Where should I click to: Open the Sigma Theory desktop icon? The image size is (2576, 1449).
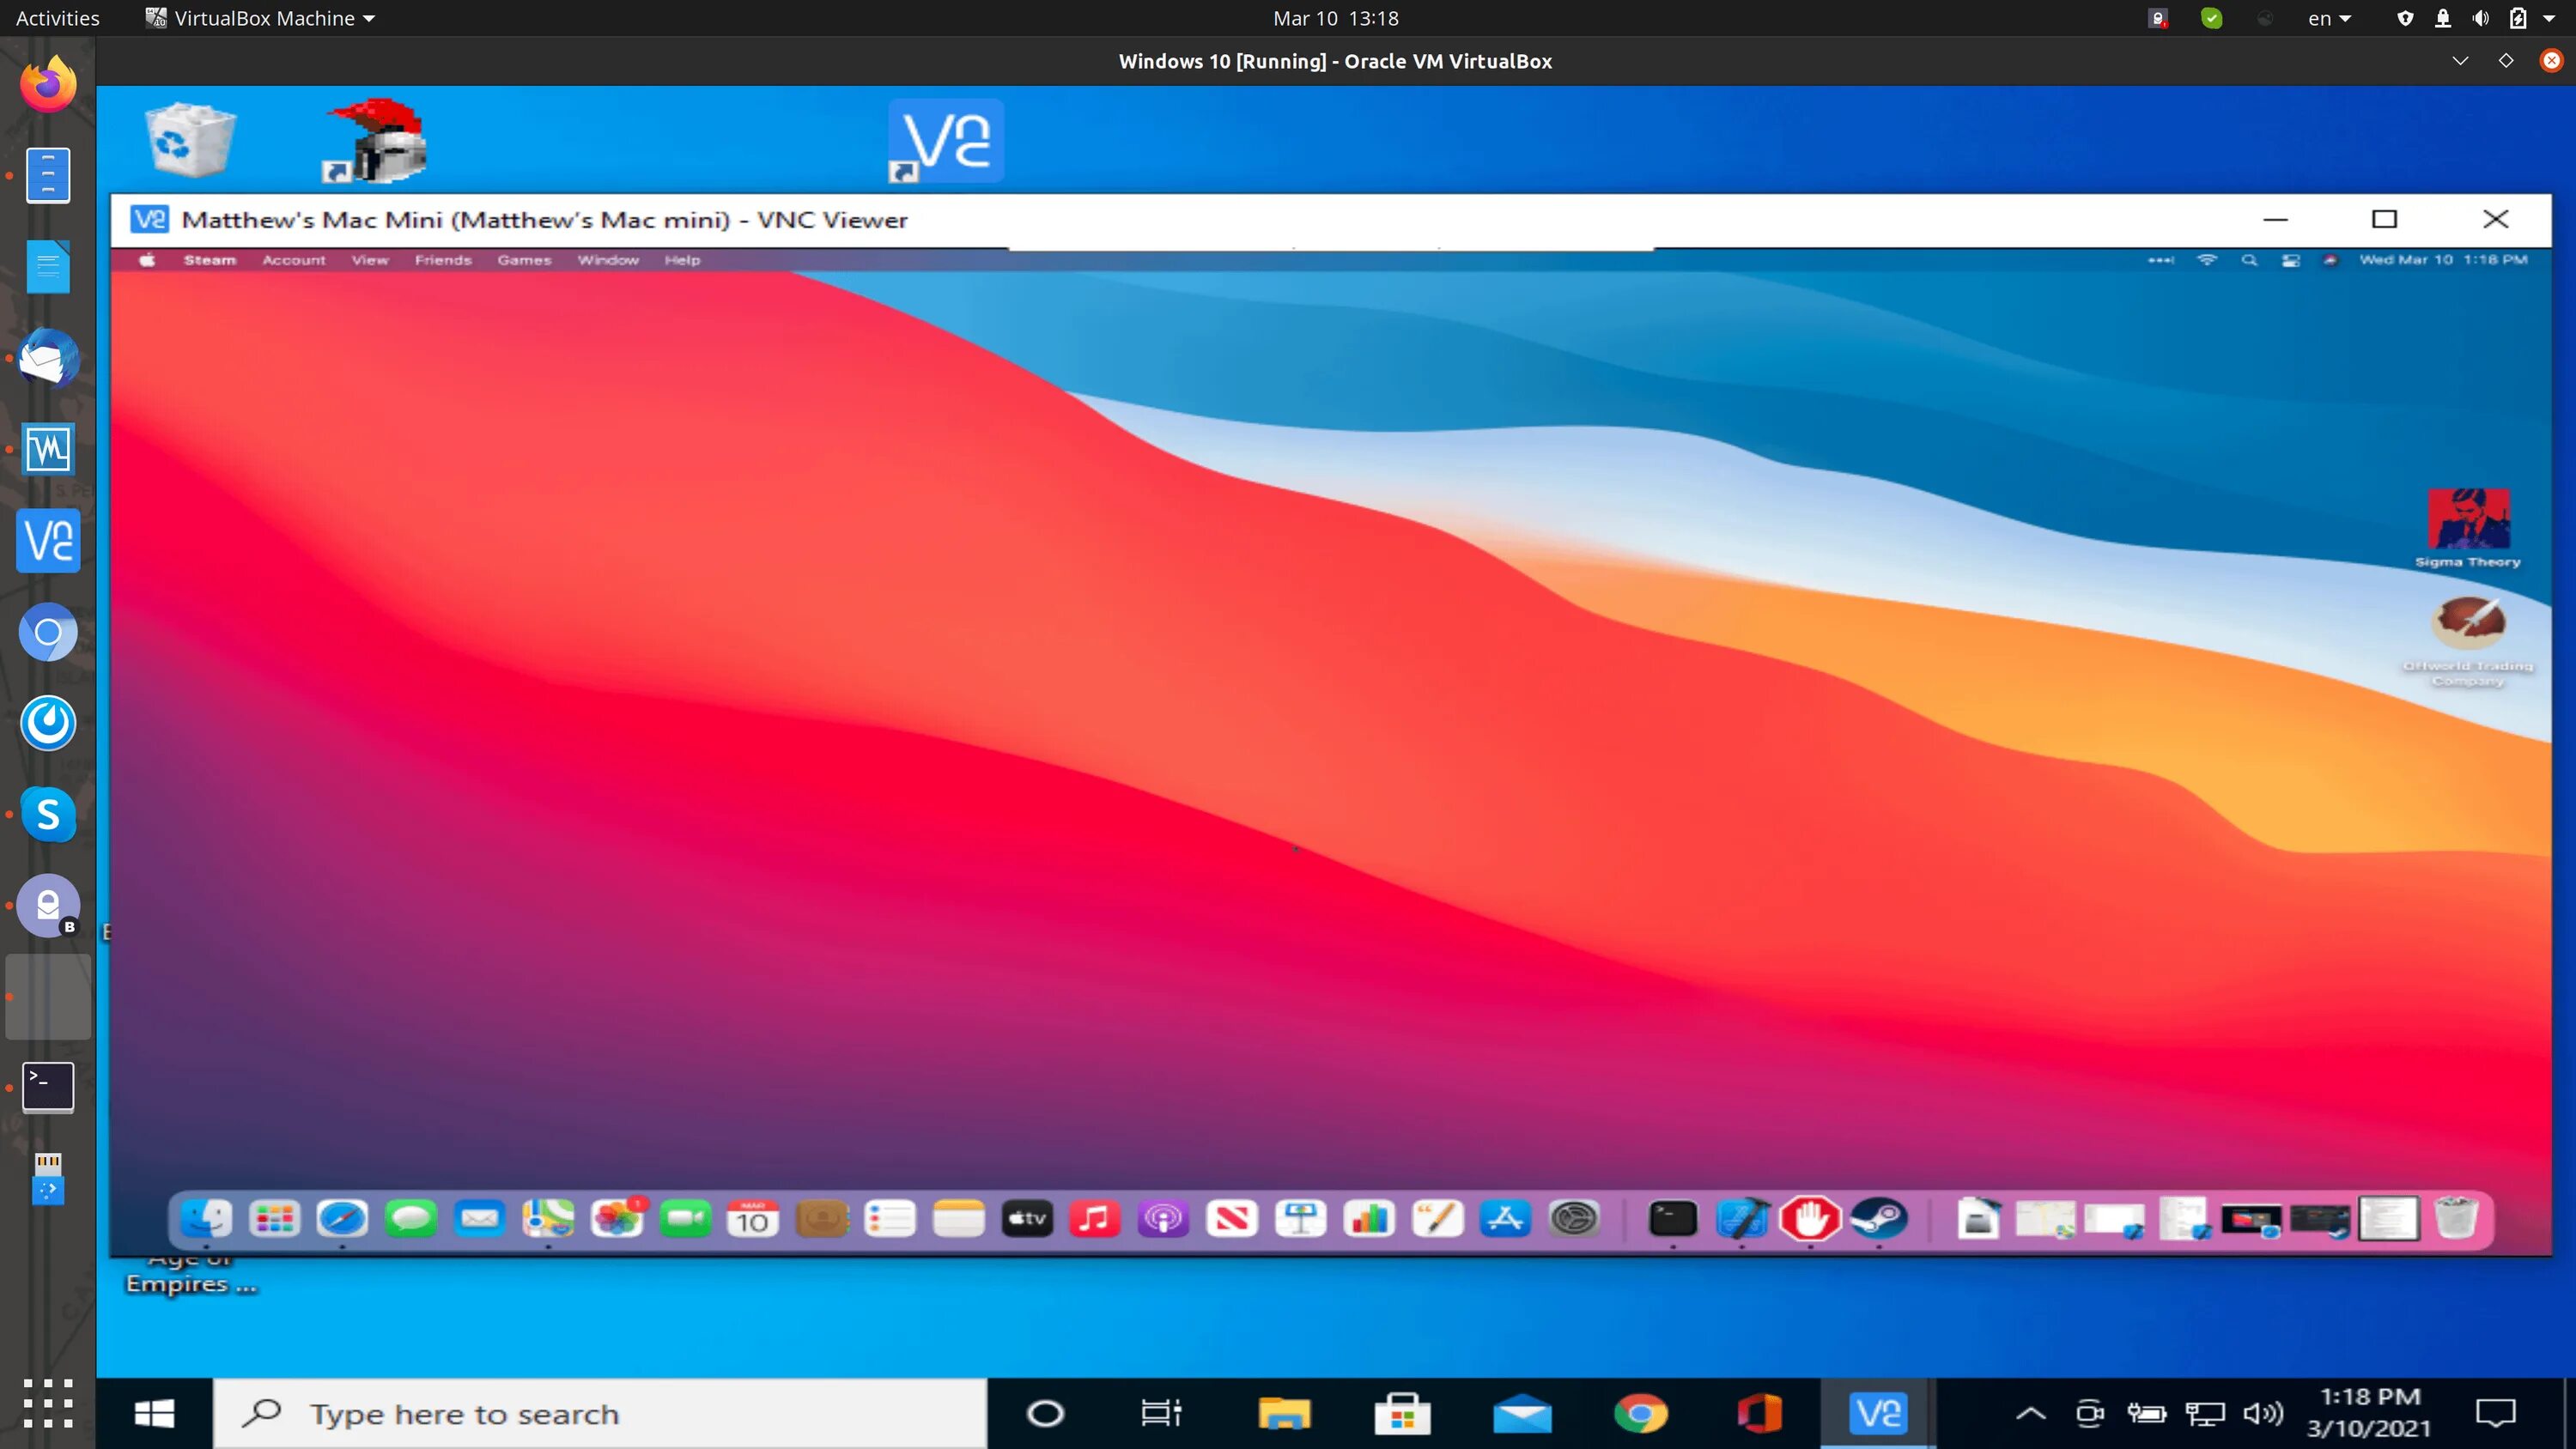[2468, 519]
